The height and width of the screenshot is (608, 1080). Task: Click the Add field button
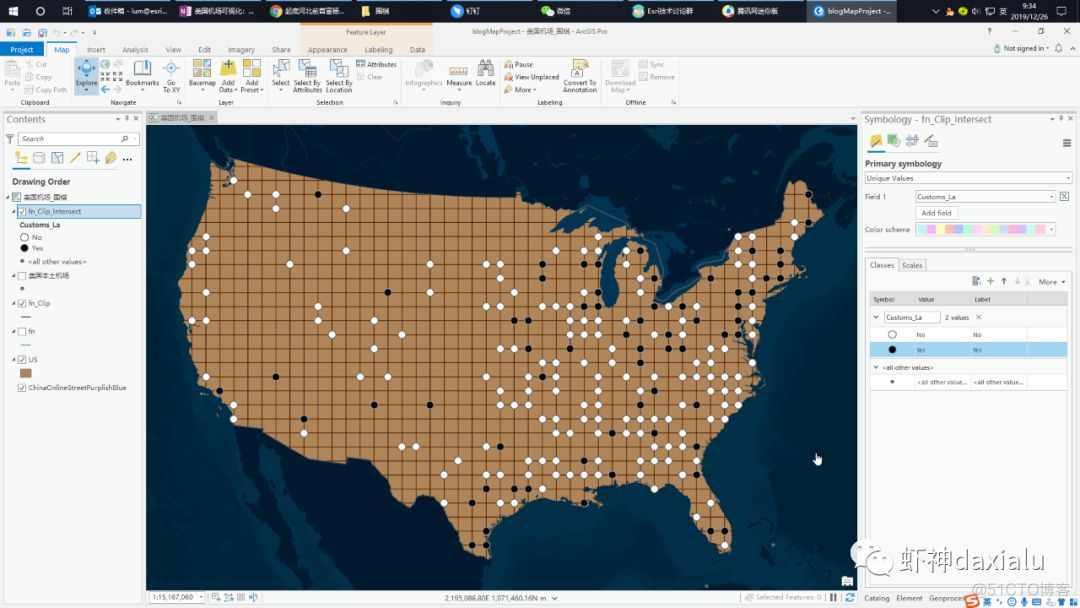(936, 212)
